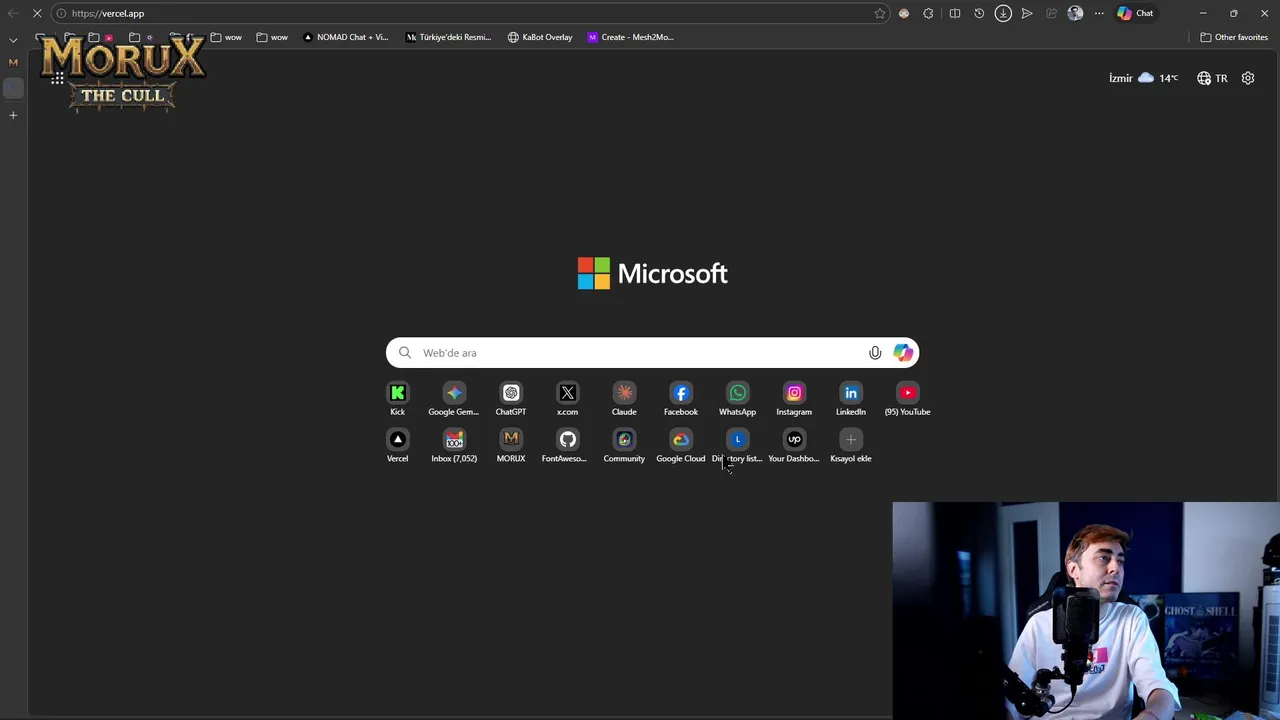Screen dimensions: 1280x720
Task: Stop loading the page
Action: click(37, 13)
